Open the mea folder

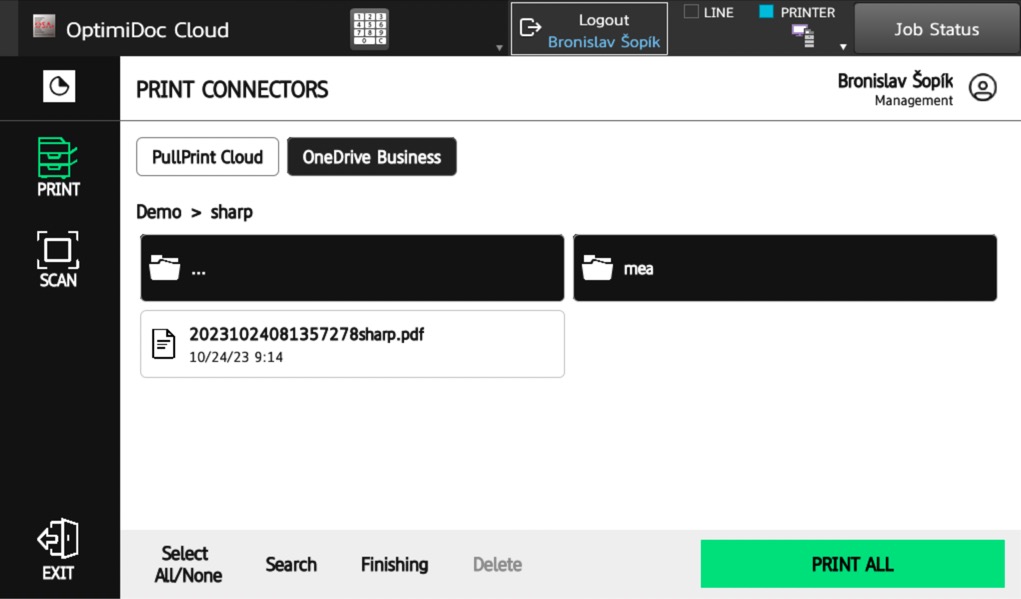[784, 268]
